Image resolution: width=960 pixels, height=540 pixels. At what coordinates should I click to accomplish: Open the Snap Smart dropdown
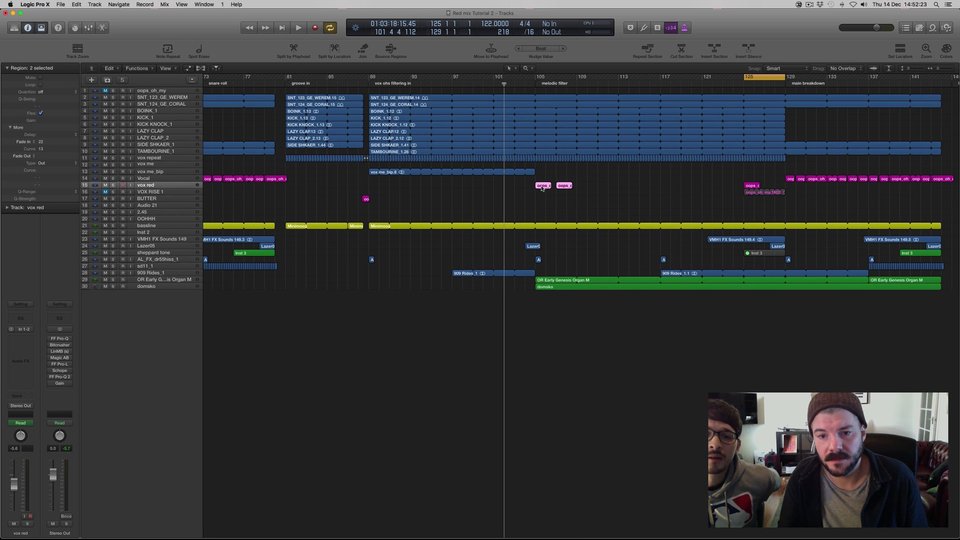click(786, 69)
